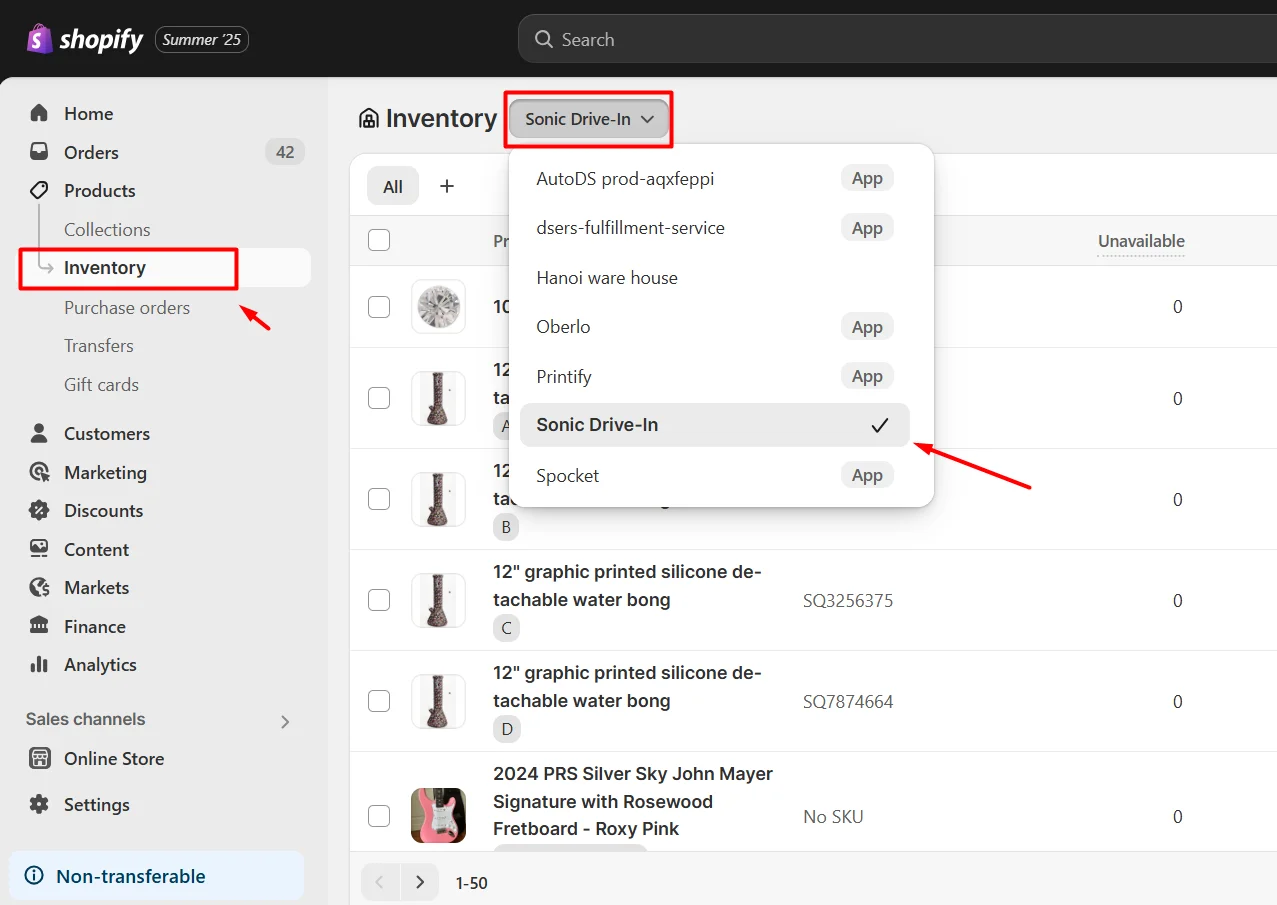Click the Non-transferable banner
Screen dimensions: 1277x905
157,876
